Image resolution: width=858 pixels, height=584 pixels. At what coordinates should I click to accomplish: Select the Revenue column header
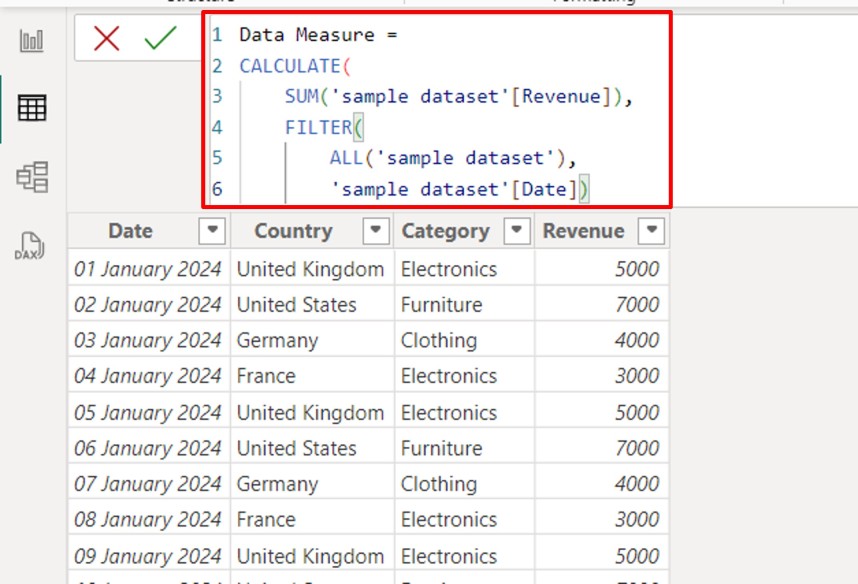583,231
